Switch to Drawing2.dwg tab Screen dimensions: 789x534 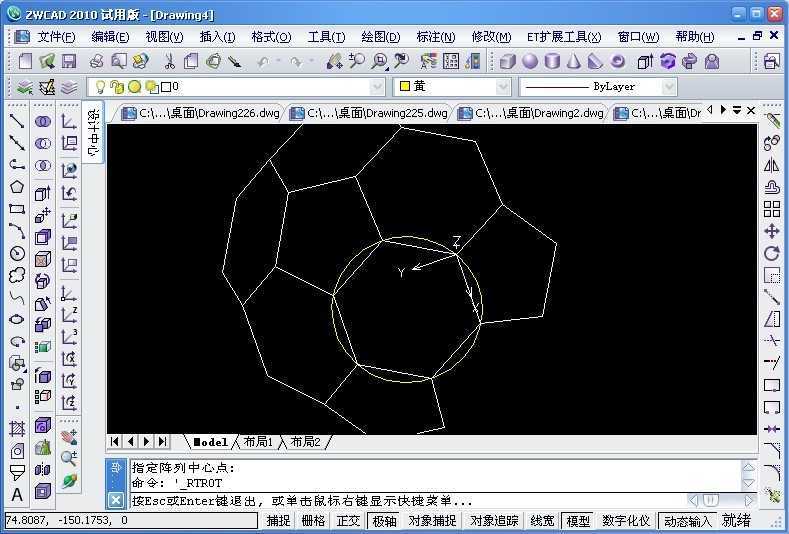tap(532, 113)
